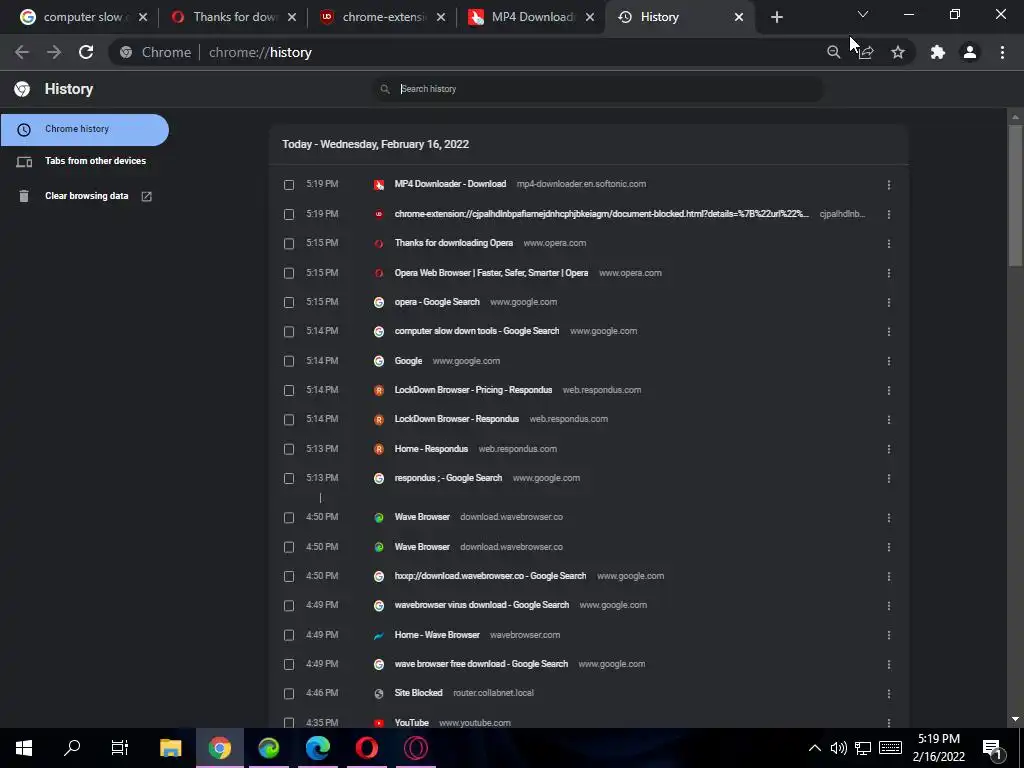Open the taskbar clock 5:19 PM
The image size is (1024, 768).
point(938,748)
